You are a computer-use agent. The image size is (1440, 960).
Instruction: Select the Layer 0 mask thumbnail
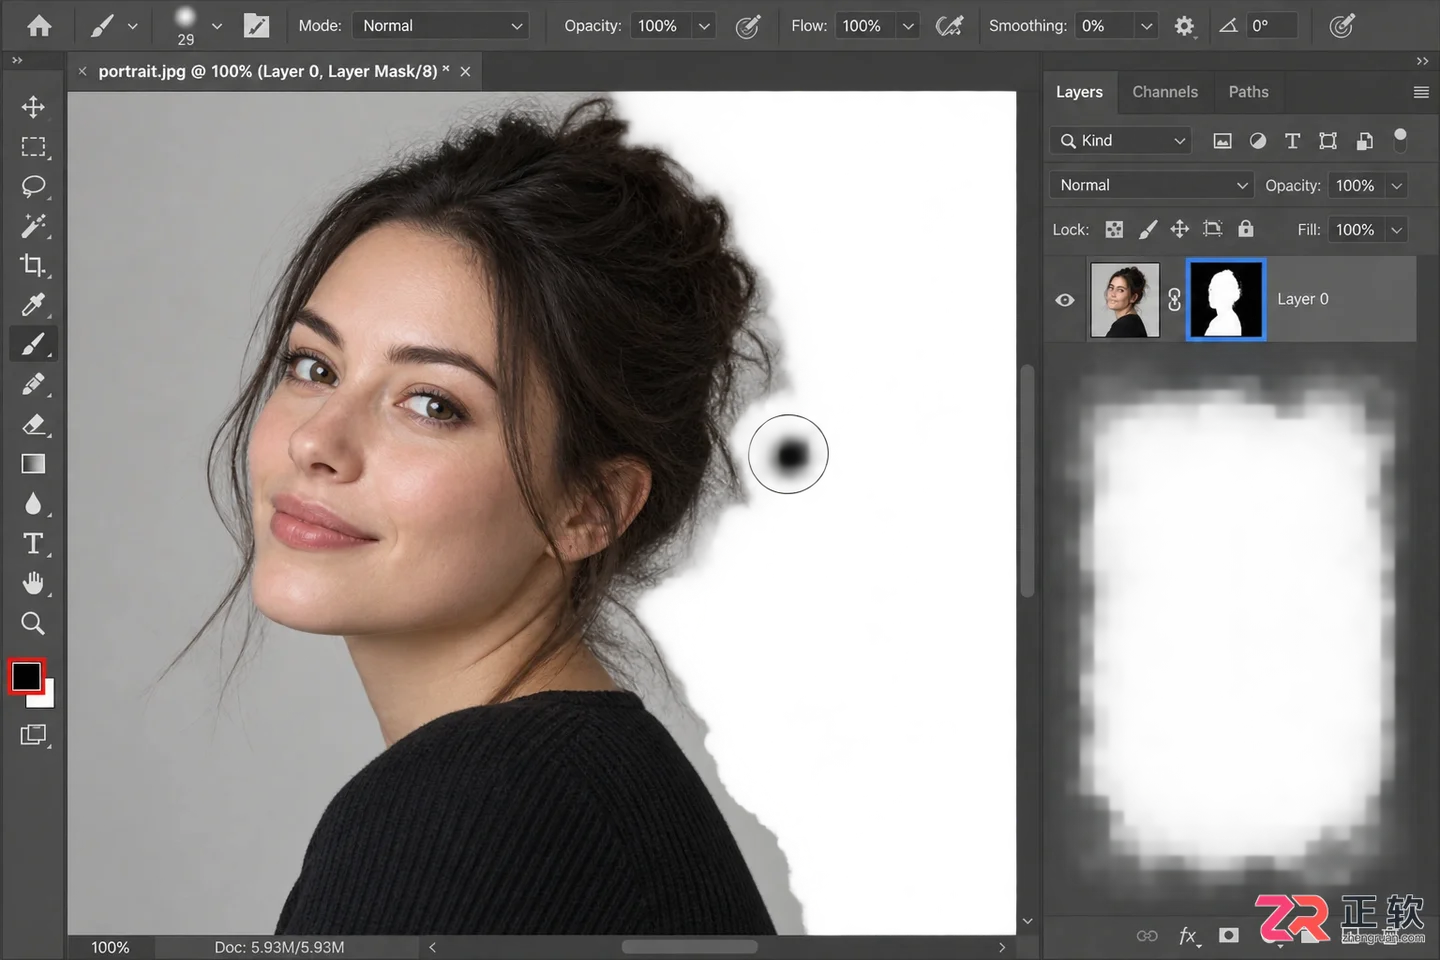click(x=1226, y=299)
